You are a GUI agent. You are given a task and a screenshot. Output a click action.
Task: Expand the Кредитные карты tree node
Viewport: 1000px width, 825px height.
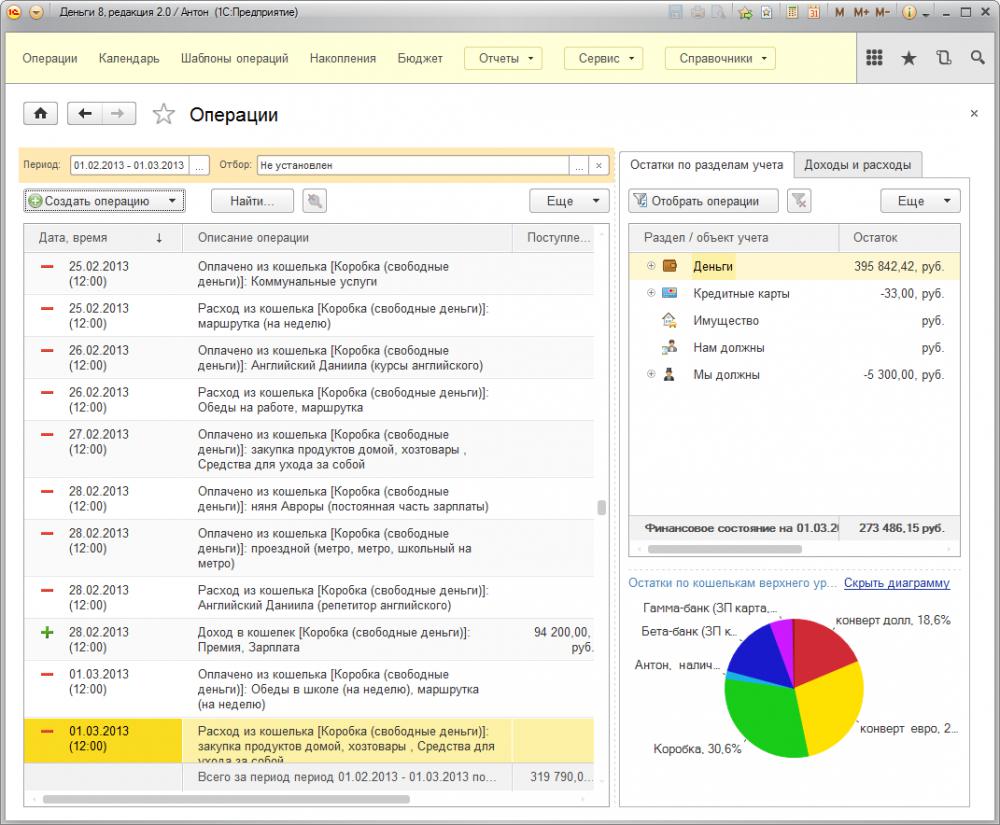pos(651,293)
